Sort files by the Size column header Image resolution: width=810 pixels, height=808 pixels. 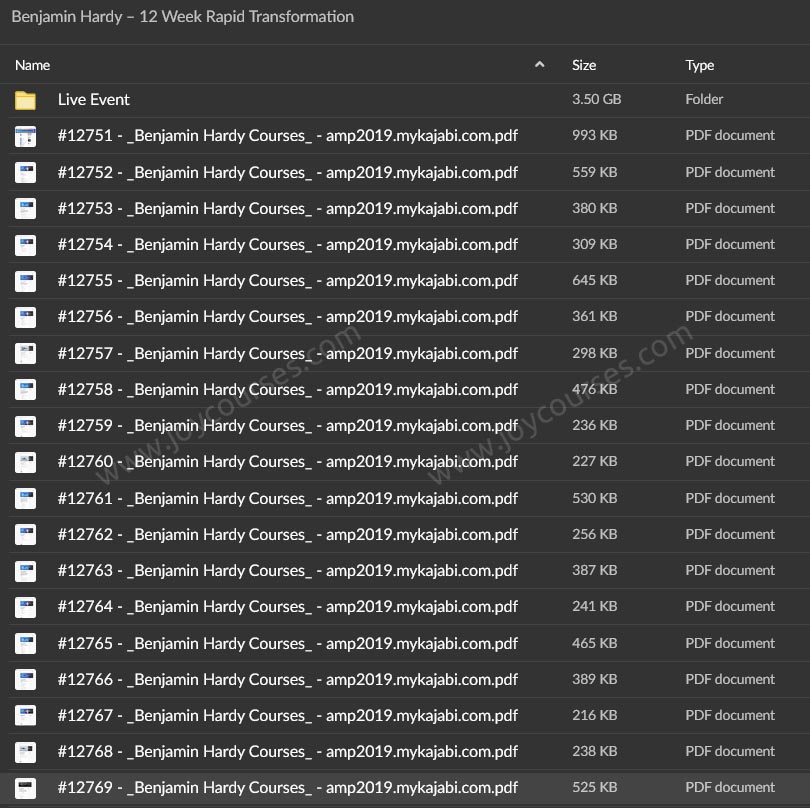(x=584, y=65)
